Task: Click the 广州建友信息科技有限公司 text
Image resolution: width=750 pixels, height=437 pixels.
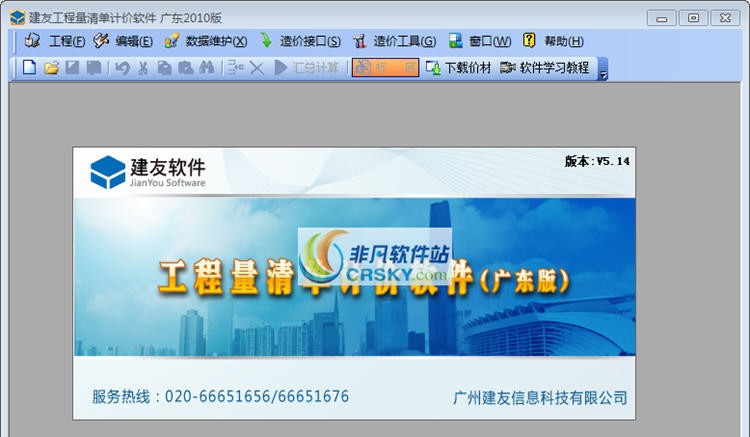Action: tap(540, 398)
